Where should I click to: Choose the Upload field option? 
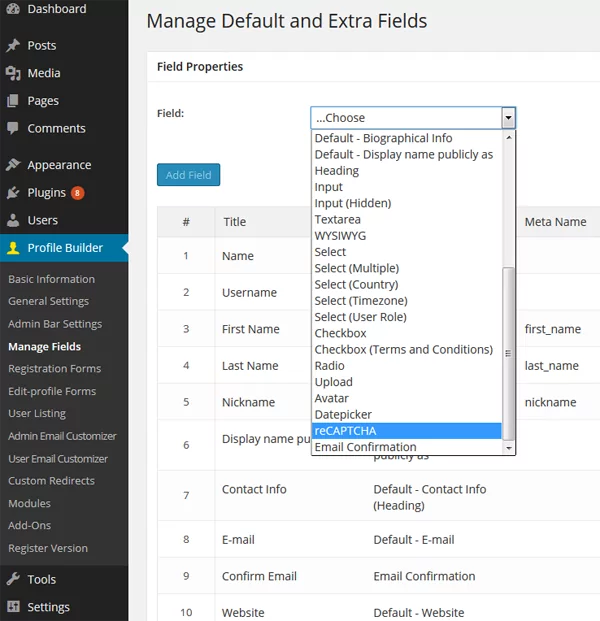point(407,382)
